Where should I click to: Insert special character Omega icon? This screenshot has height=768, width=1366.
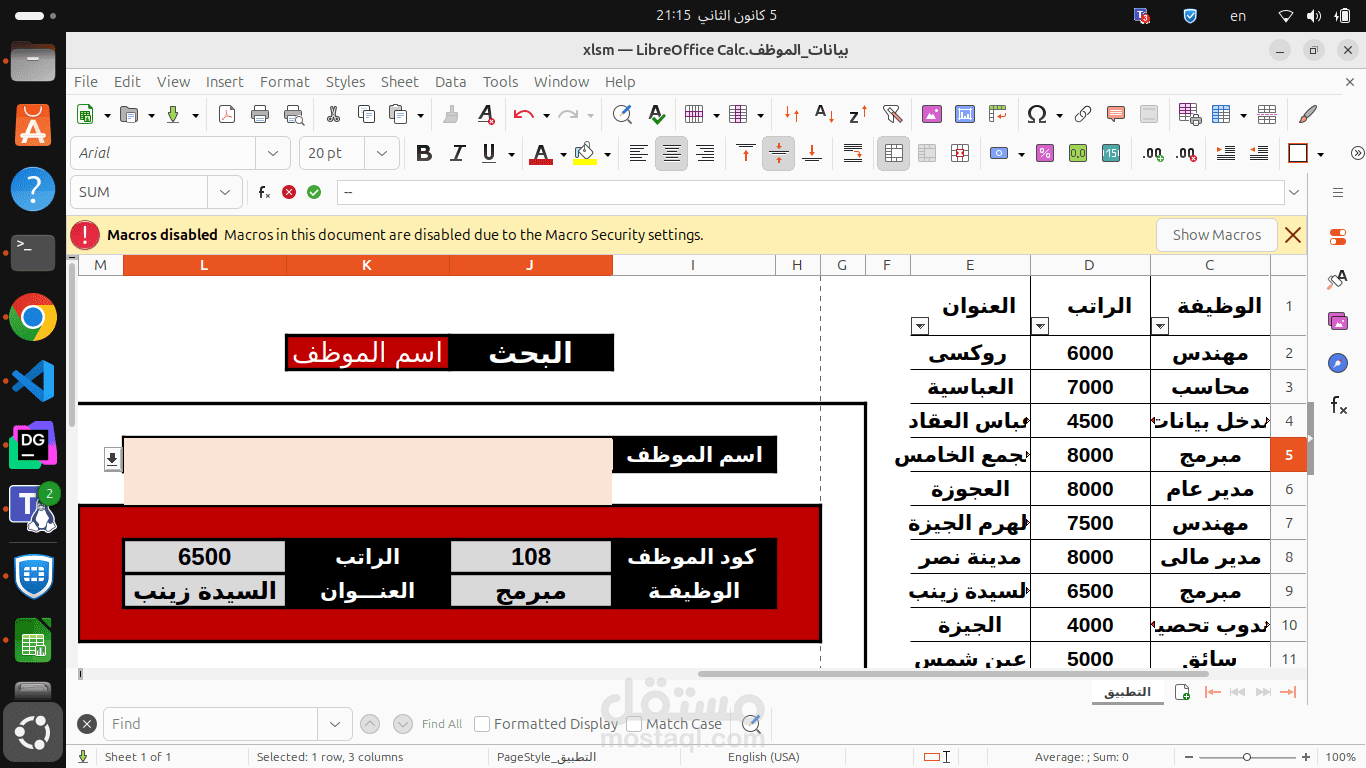pos(1037,114)
